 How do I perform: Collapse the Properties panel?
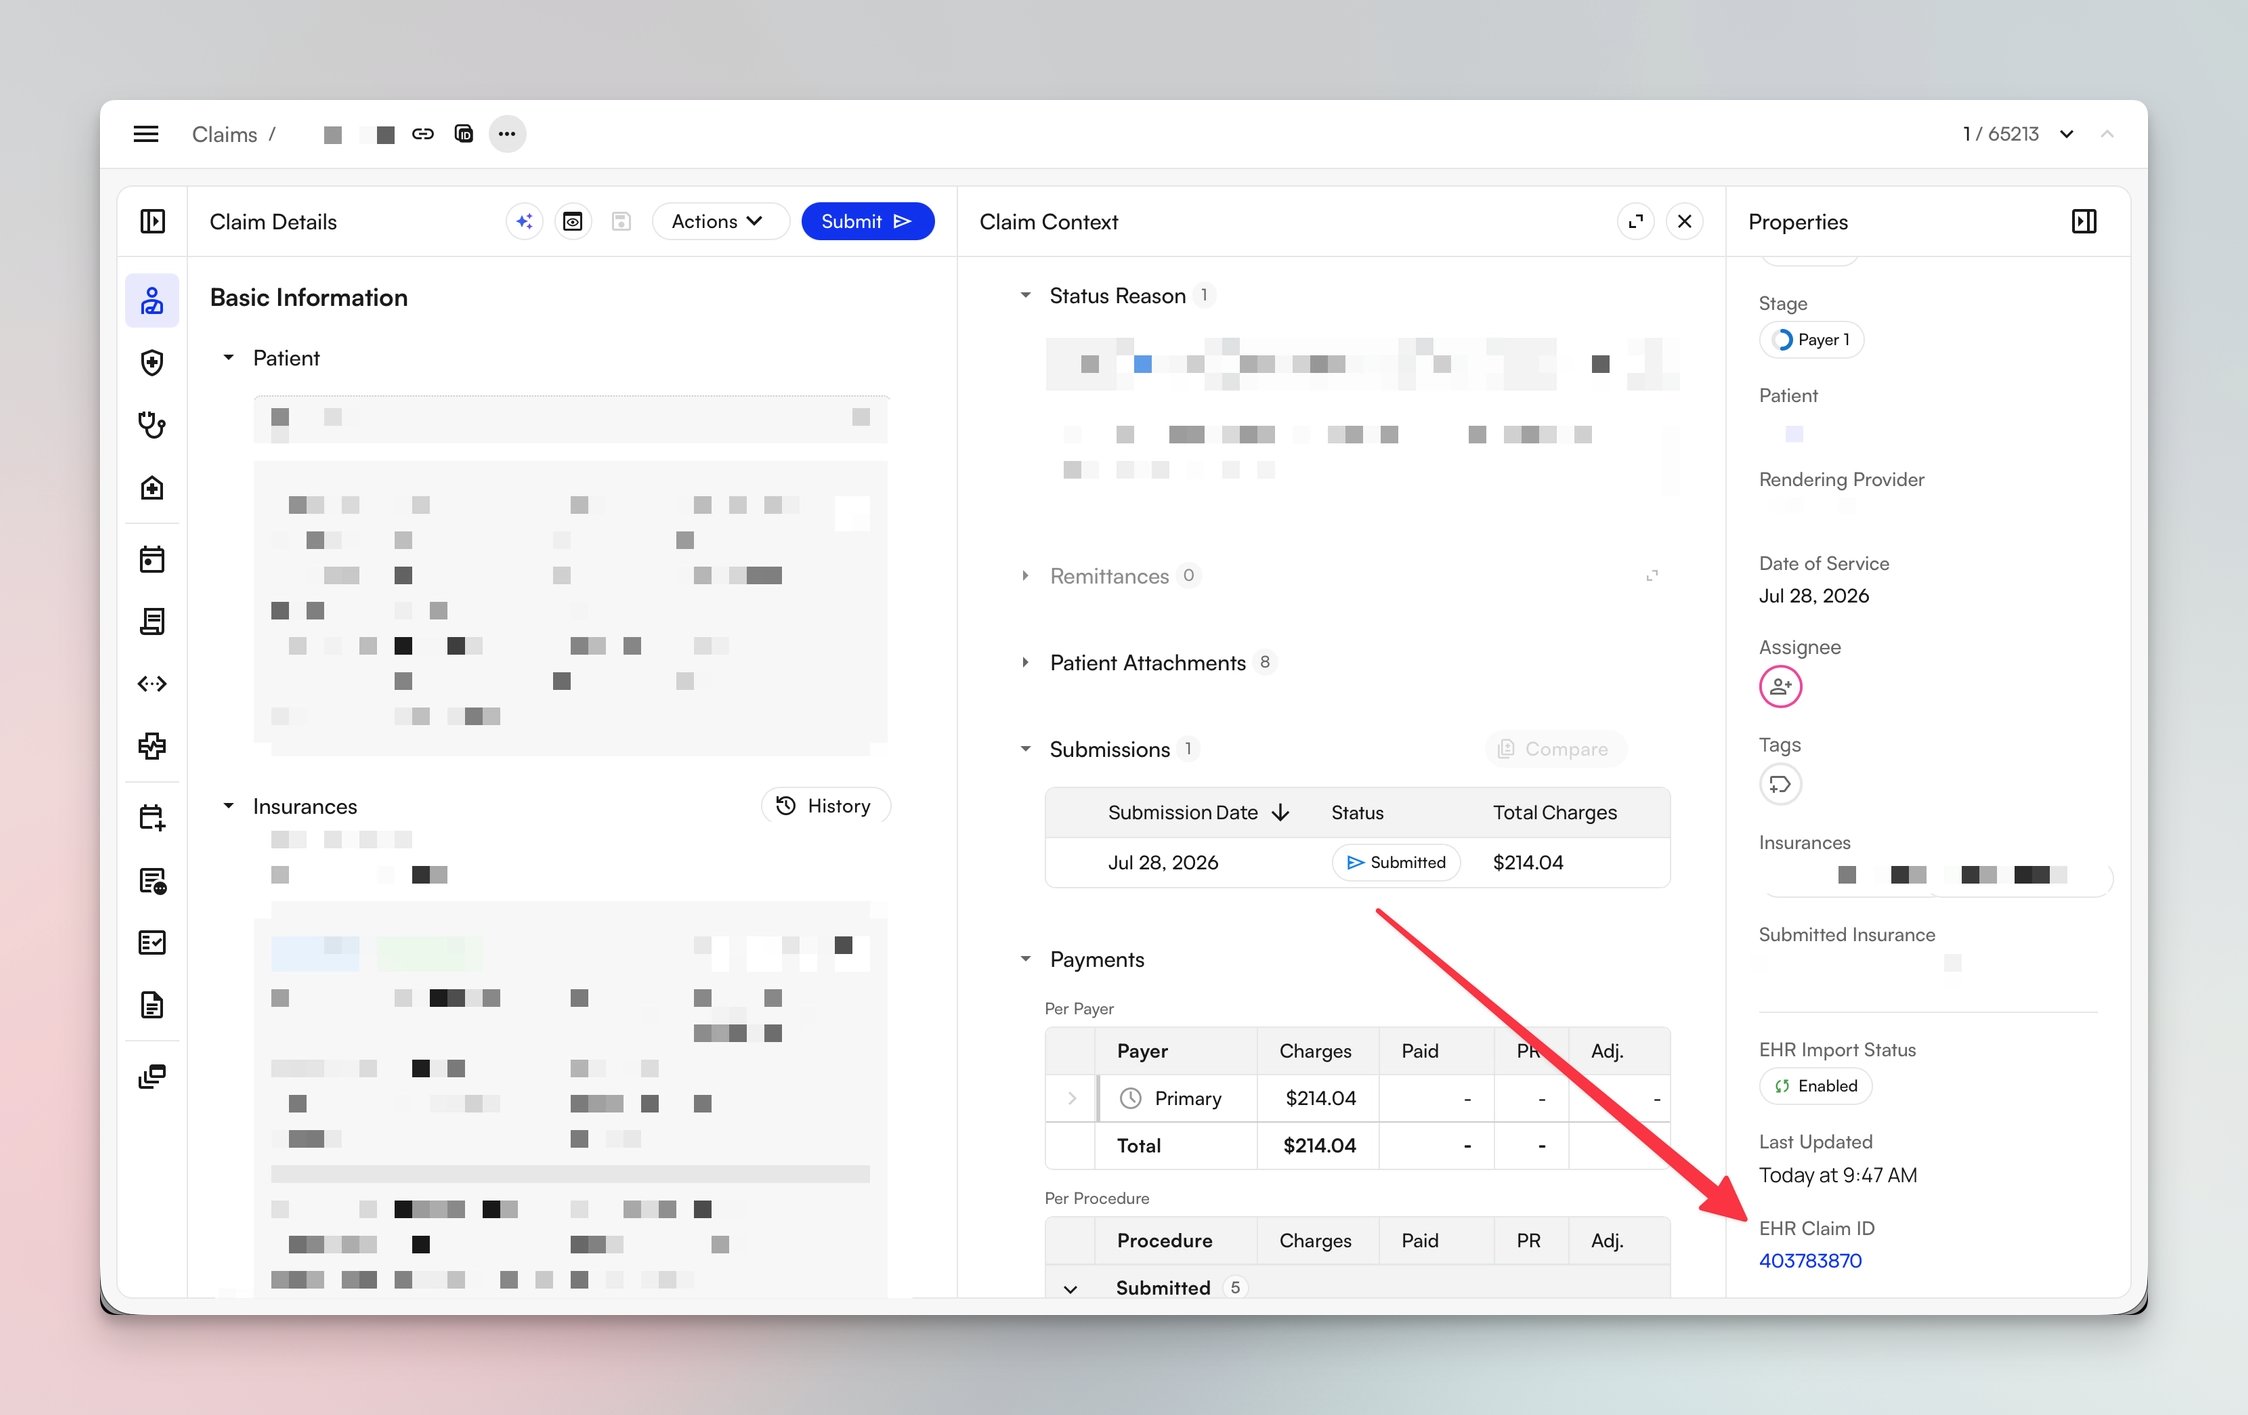click(x=2084, y=221)
